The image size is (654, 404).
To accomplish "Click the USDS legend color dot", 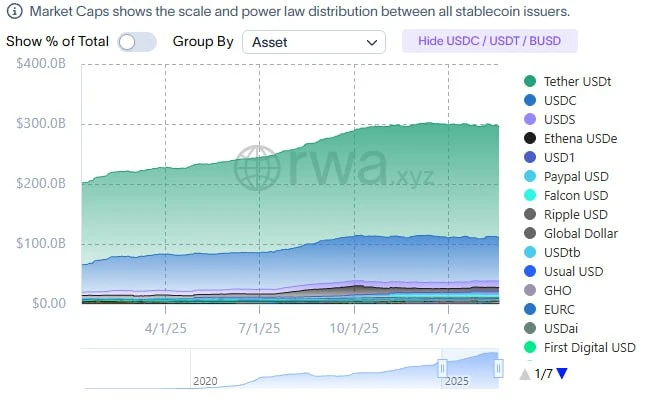I will pos(529,119).
